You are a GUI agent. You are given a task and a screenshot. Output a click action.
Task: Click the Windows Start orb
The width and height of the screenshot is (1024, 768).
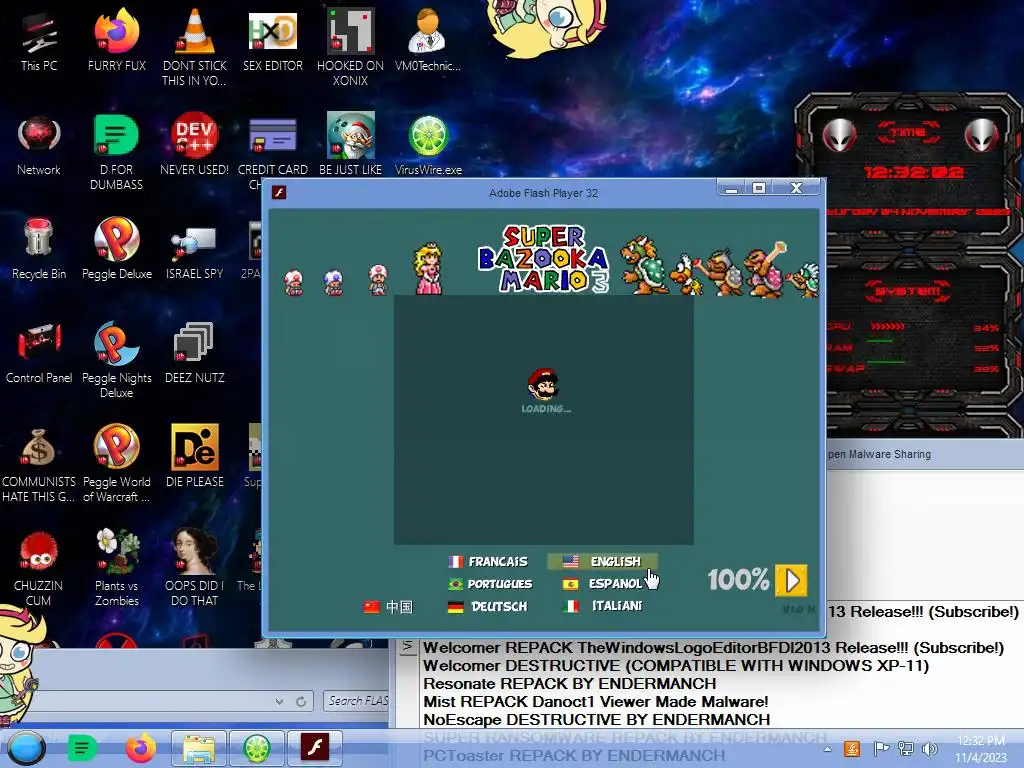pyautogui.click(x=26, y=748)
